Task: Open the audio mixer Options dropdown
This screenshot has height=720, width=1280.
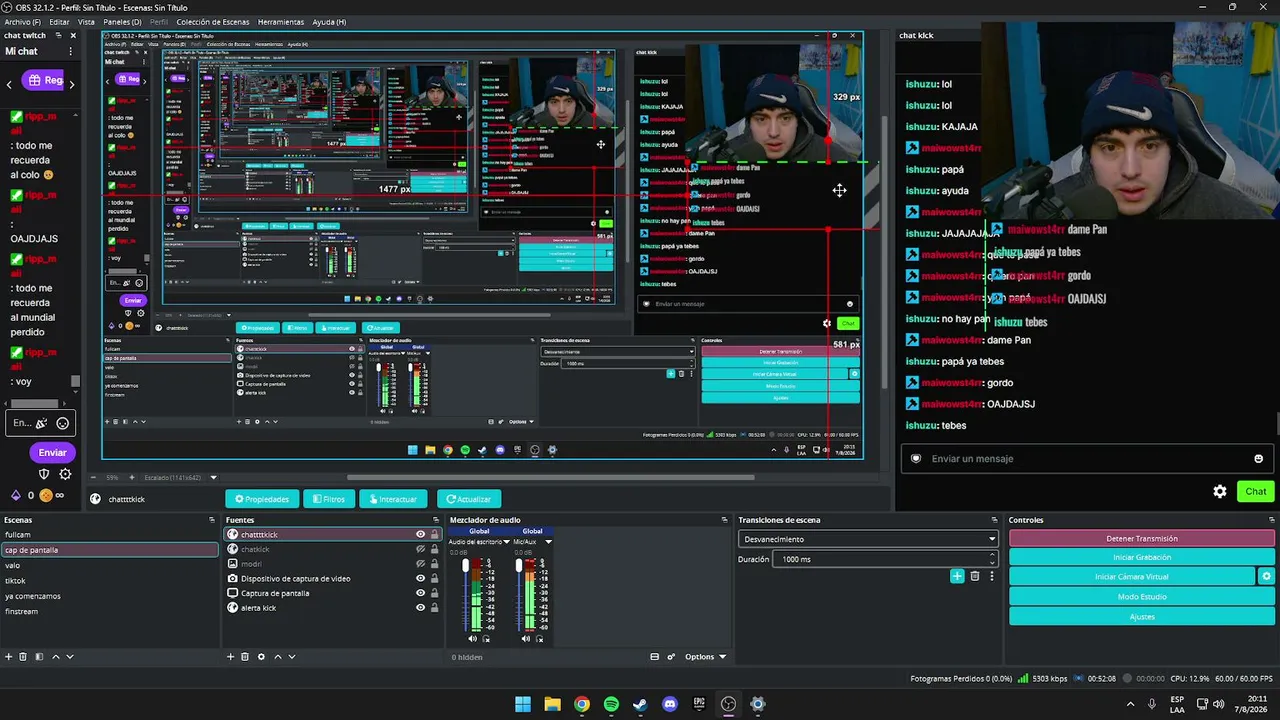Action: tap(705, 657)
